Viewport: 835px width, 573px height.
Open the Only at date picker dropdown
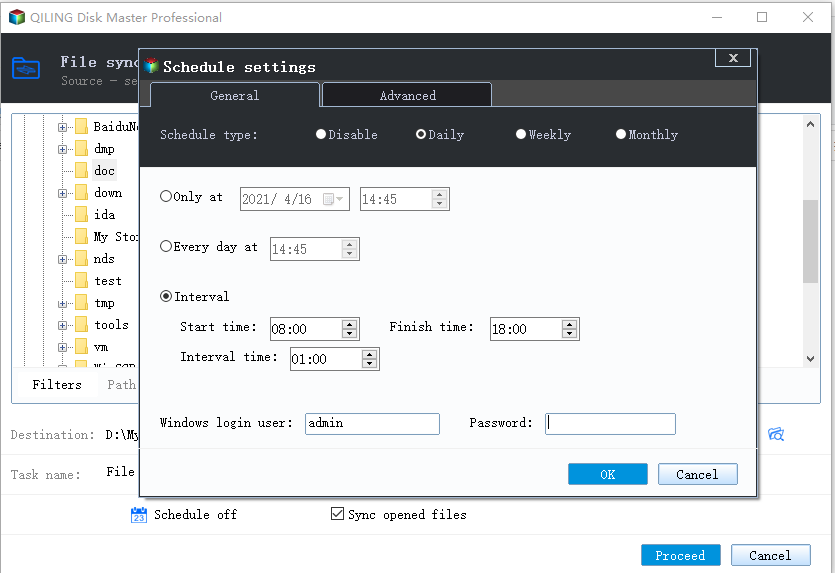point(334,199)
